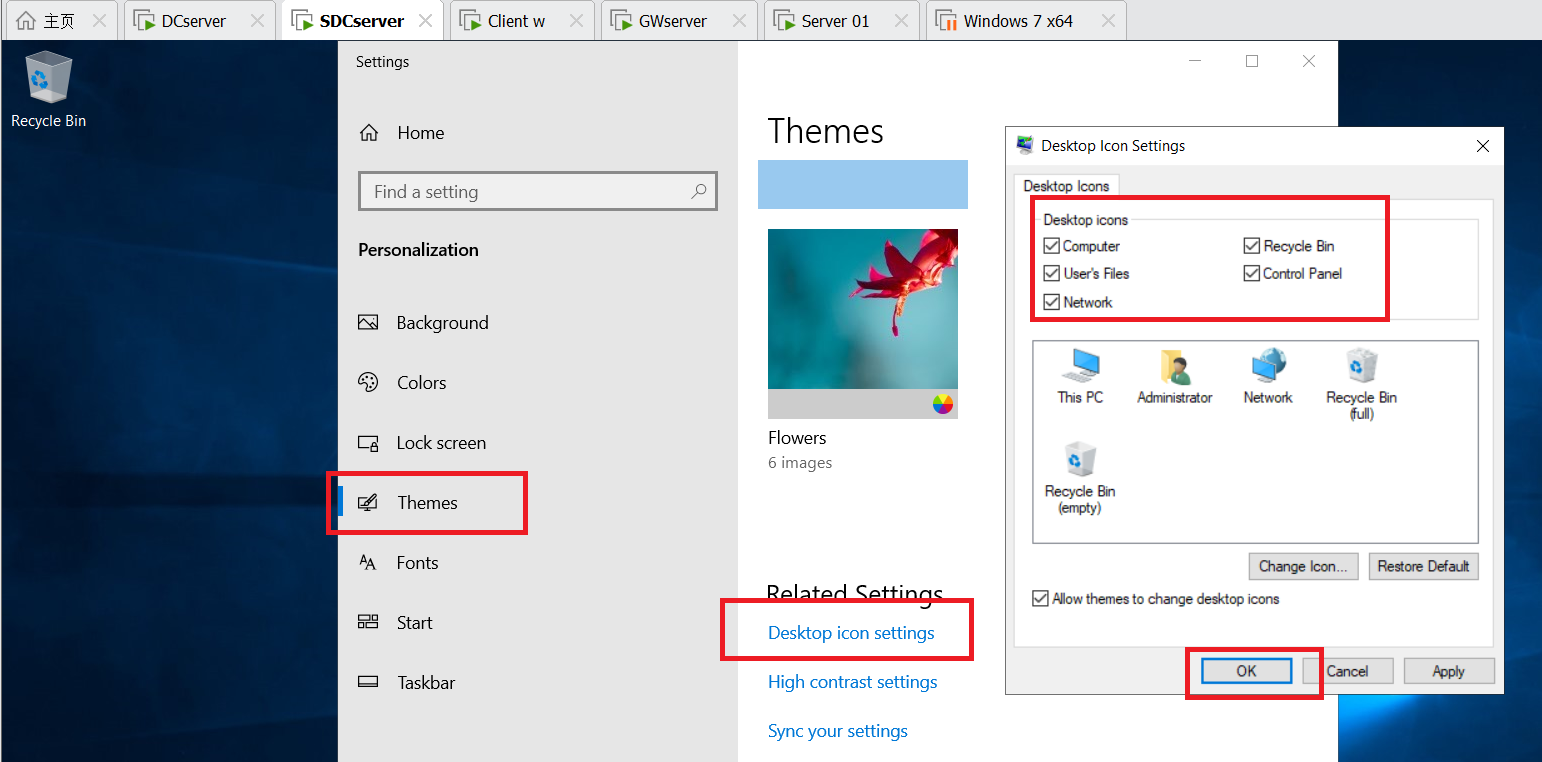Select the Network icon in the preview
Screen dimensions: 1542x762
[x=1267, y=370]
